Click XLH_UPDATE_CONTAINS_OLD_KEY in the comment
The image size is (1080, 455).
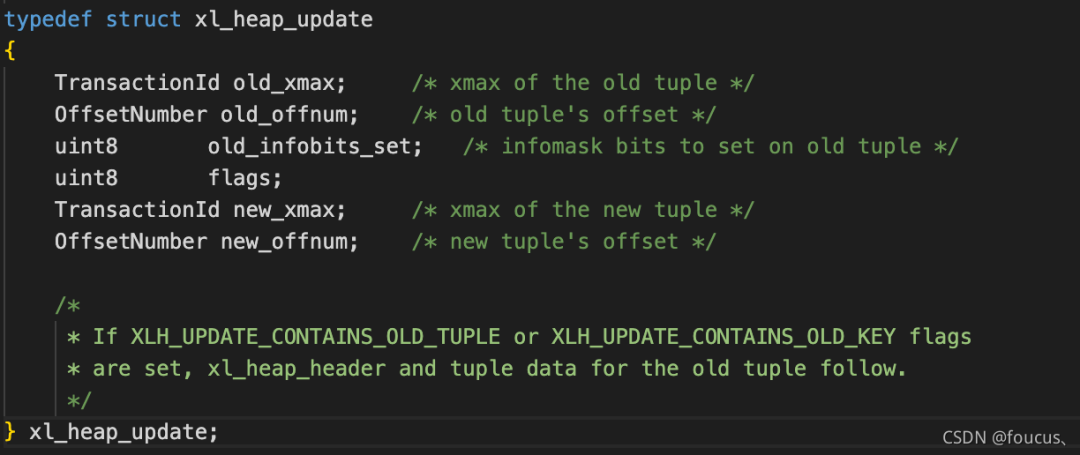pyautogui.click(x=724, y=336)
